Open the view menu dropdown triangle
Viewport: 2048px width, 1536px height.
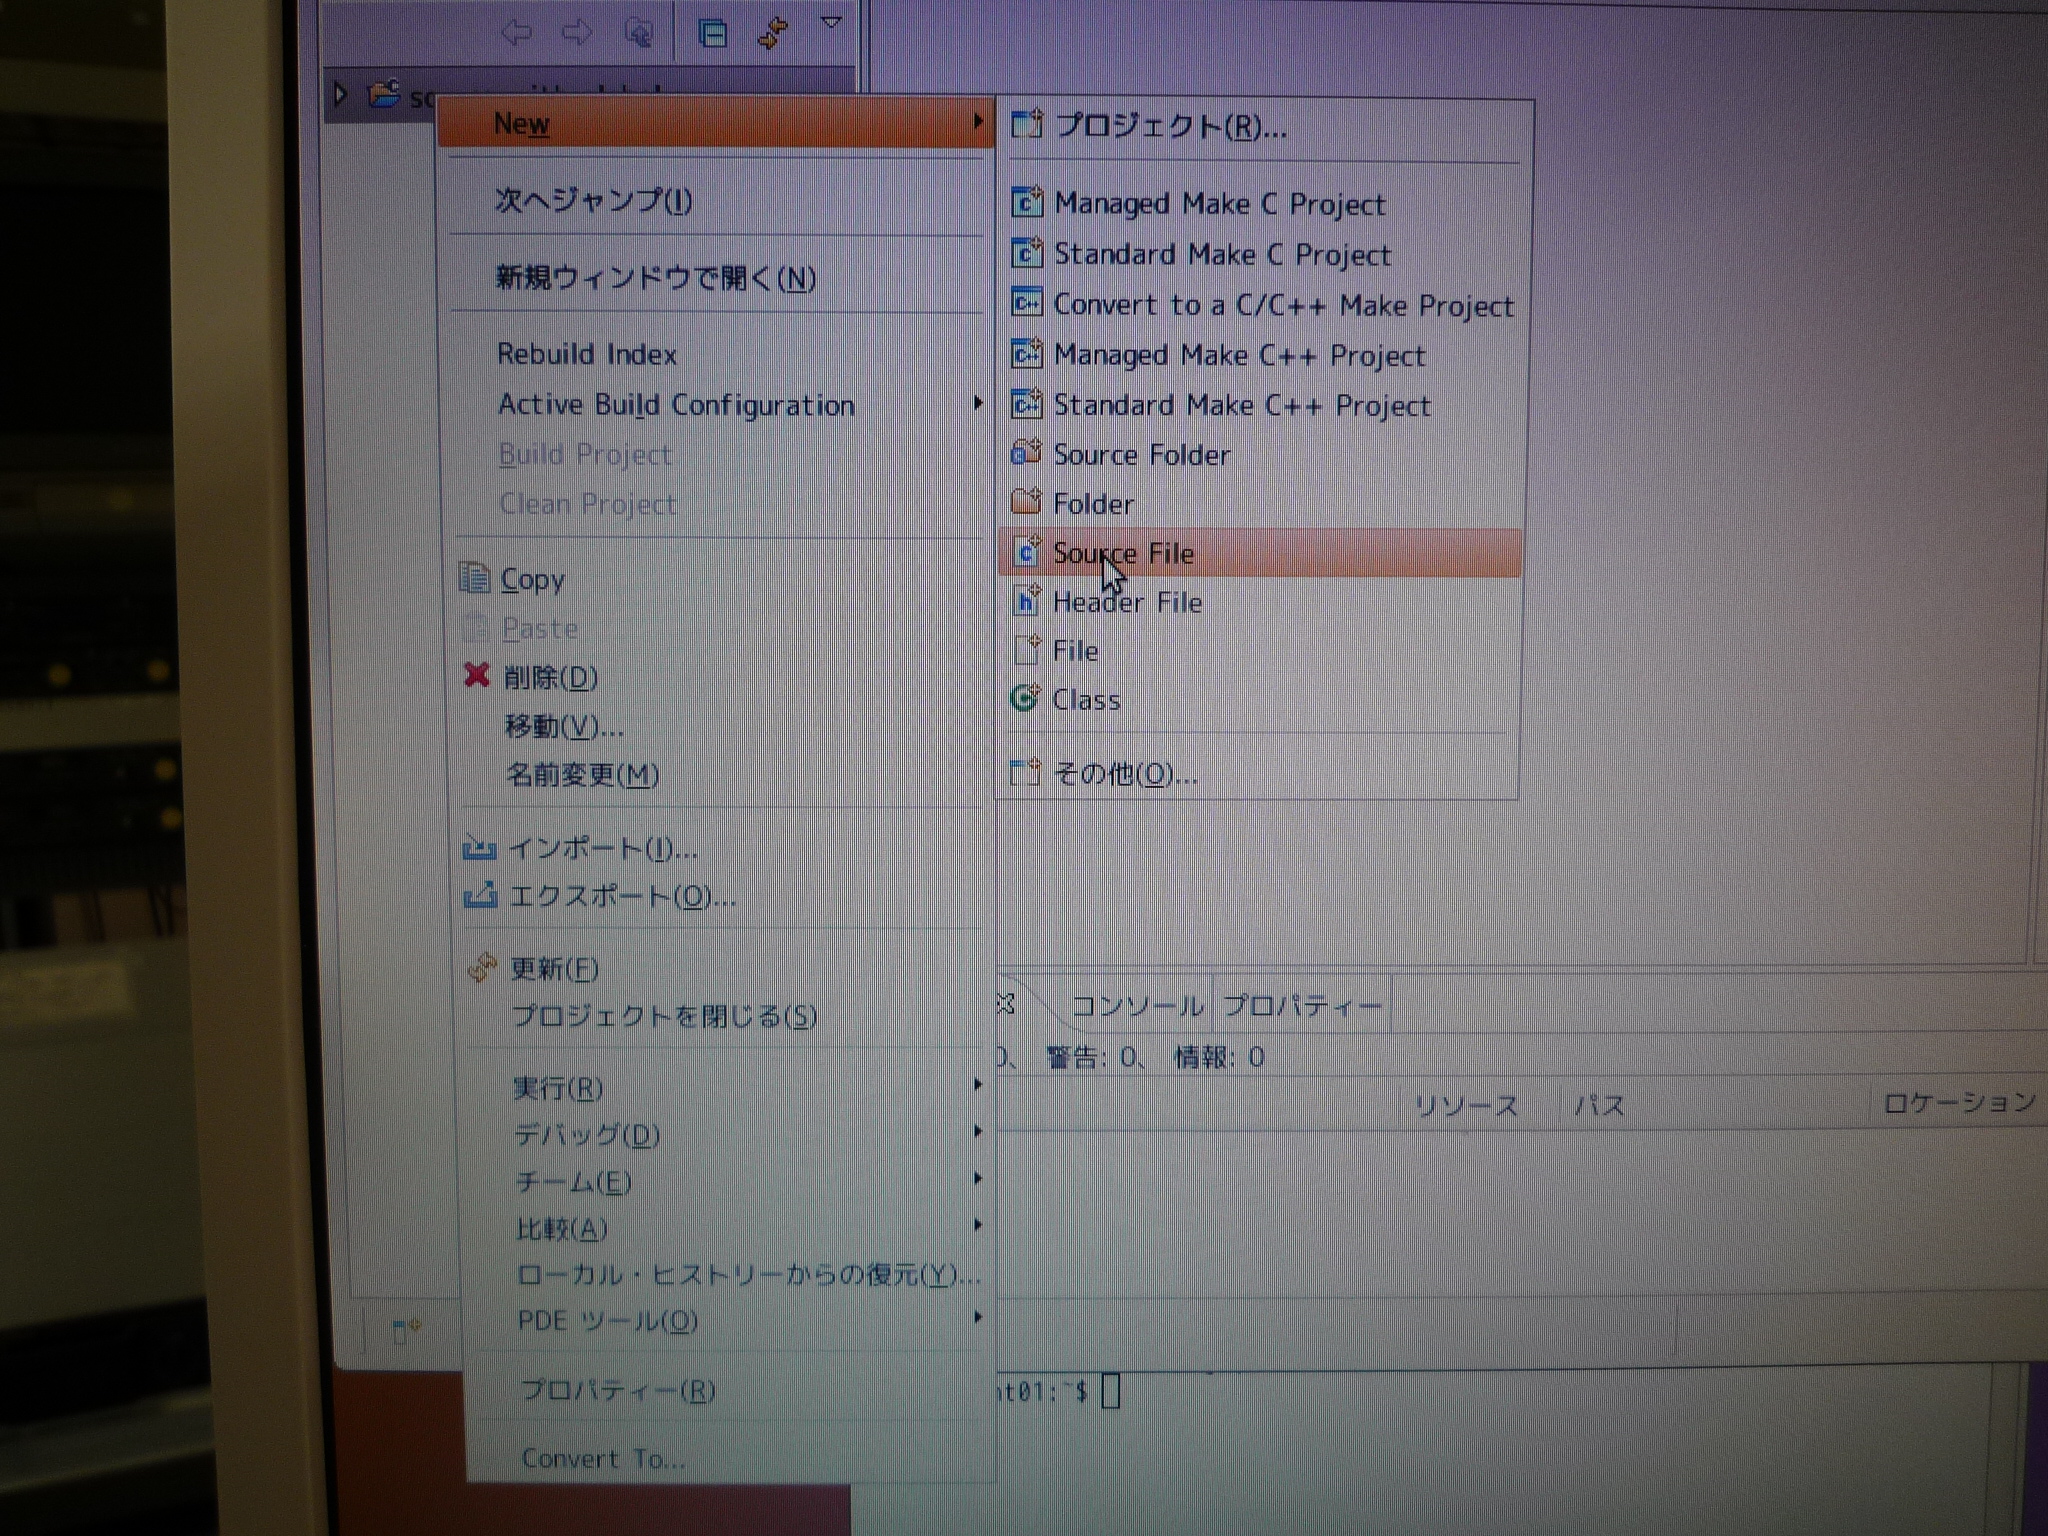[831, 22]
